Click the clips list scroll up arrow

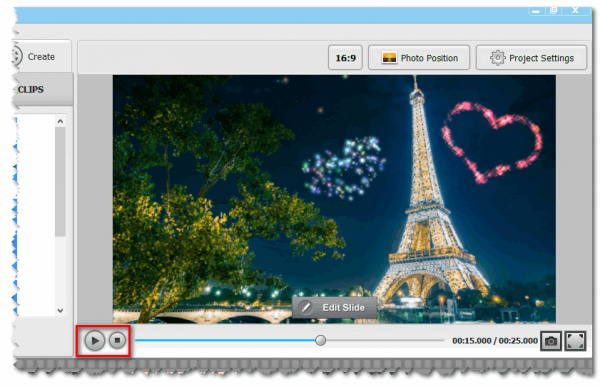click(x=60, y=121)
